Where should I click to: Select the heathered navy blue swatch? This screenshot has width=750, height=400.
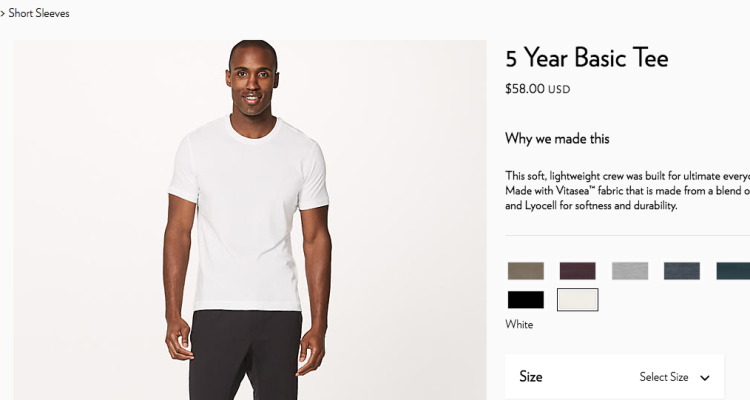682,271
